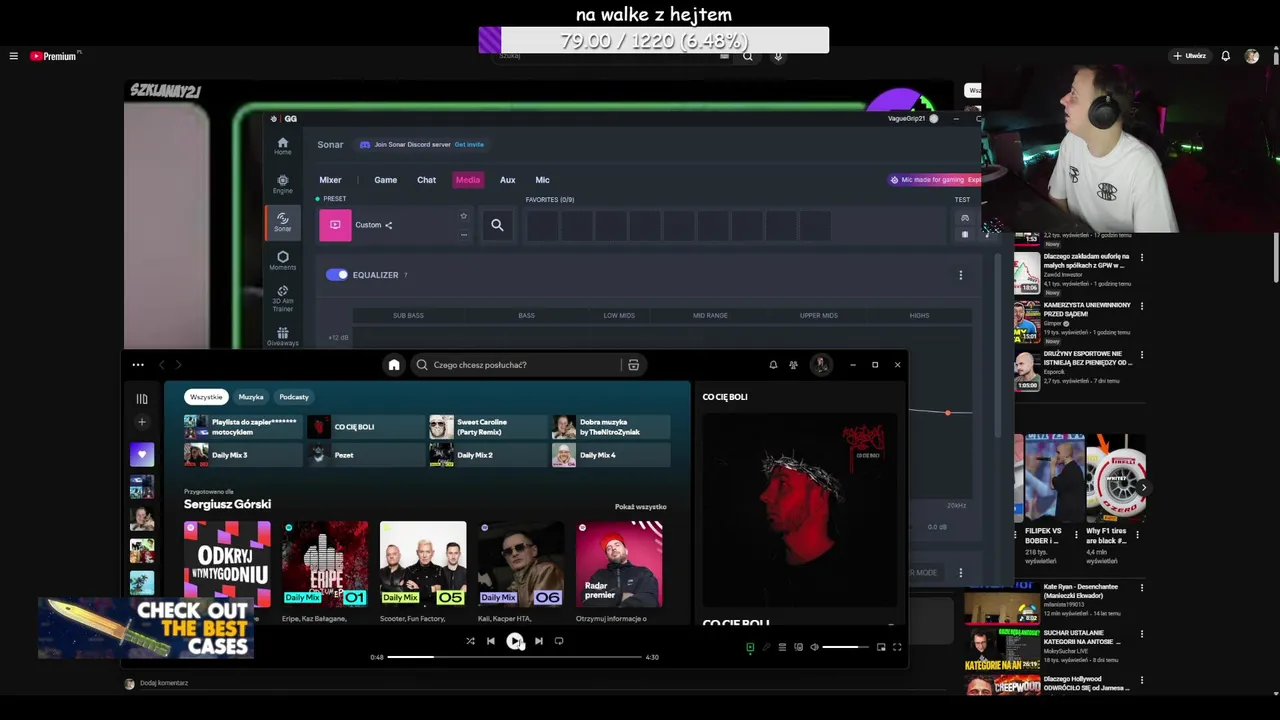Open Moments in the GG sidebar
Viewport: 1280px width, 720px height.
coord(283,261)
